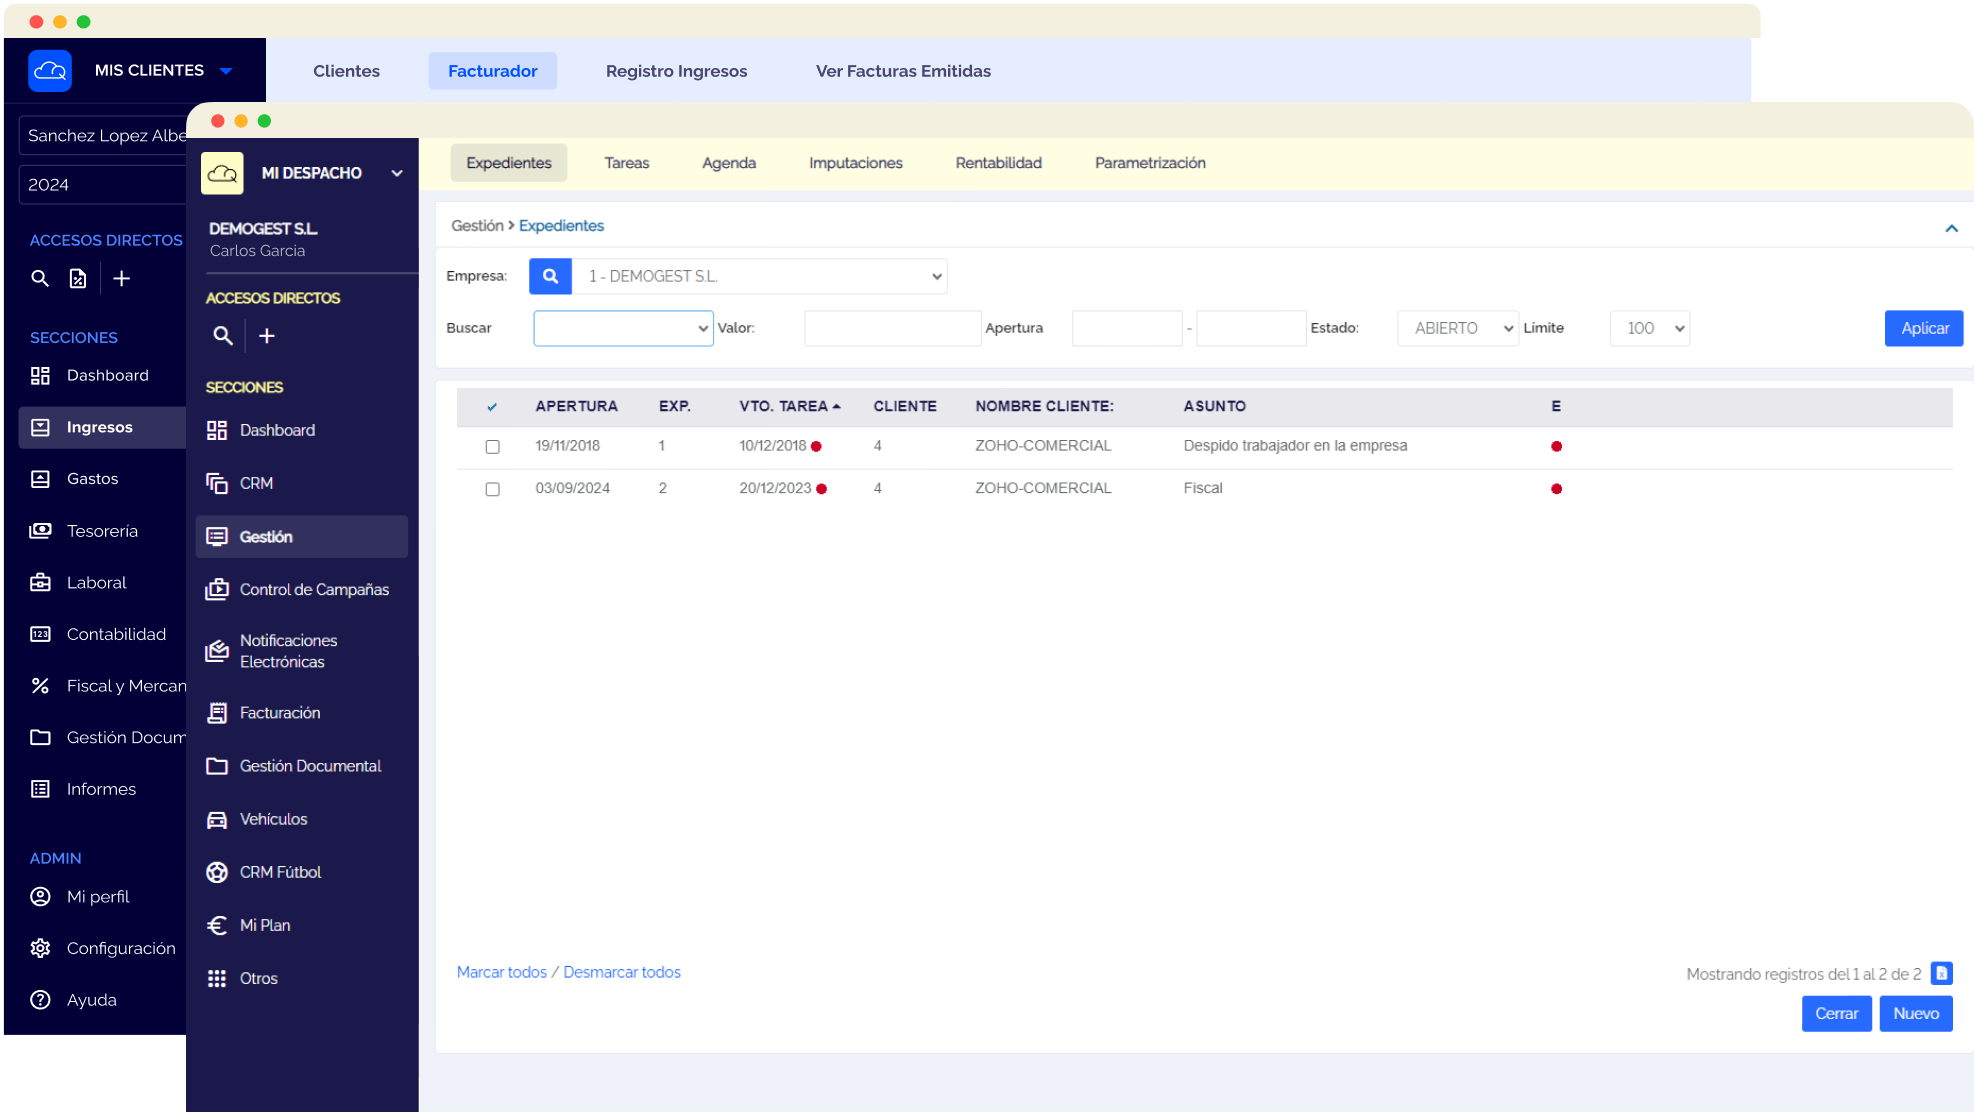Click red dot next to 10/12/2018 date
The height and width of the screenshot is (1112, 1974).
click(x=816, y=447)
